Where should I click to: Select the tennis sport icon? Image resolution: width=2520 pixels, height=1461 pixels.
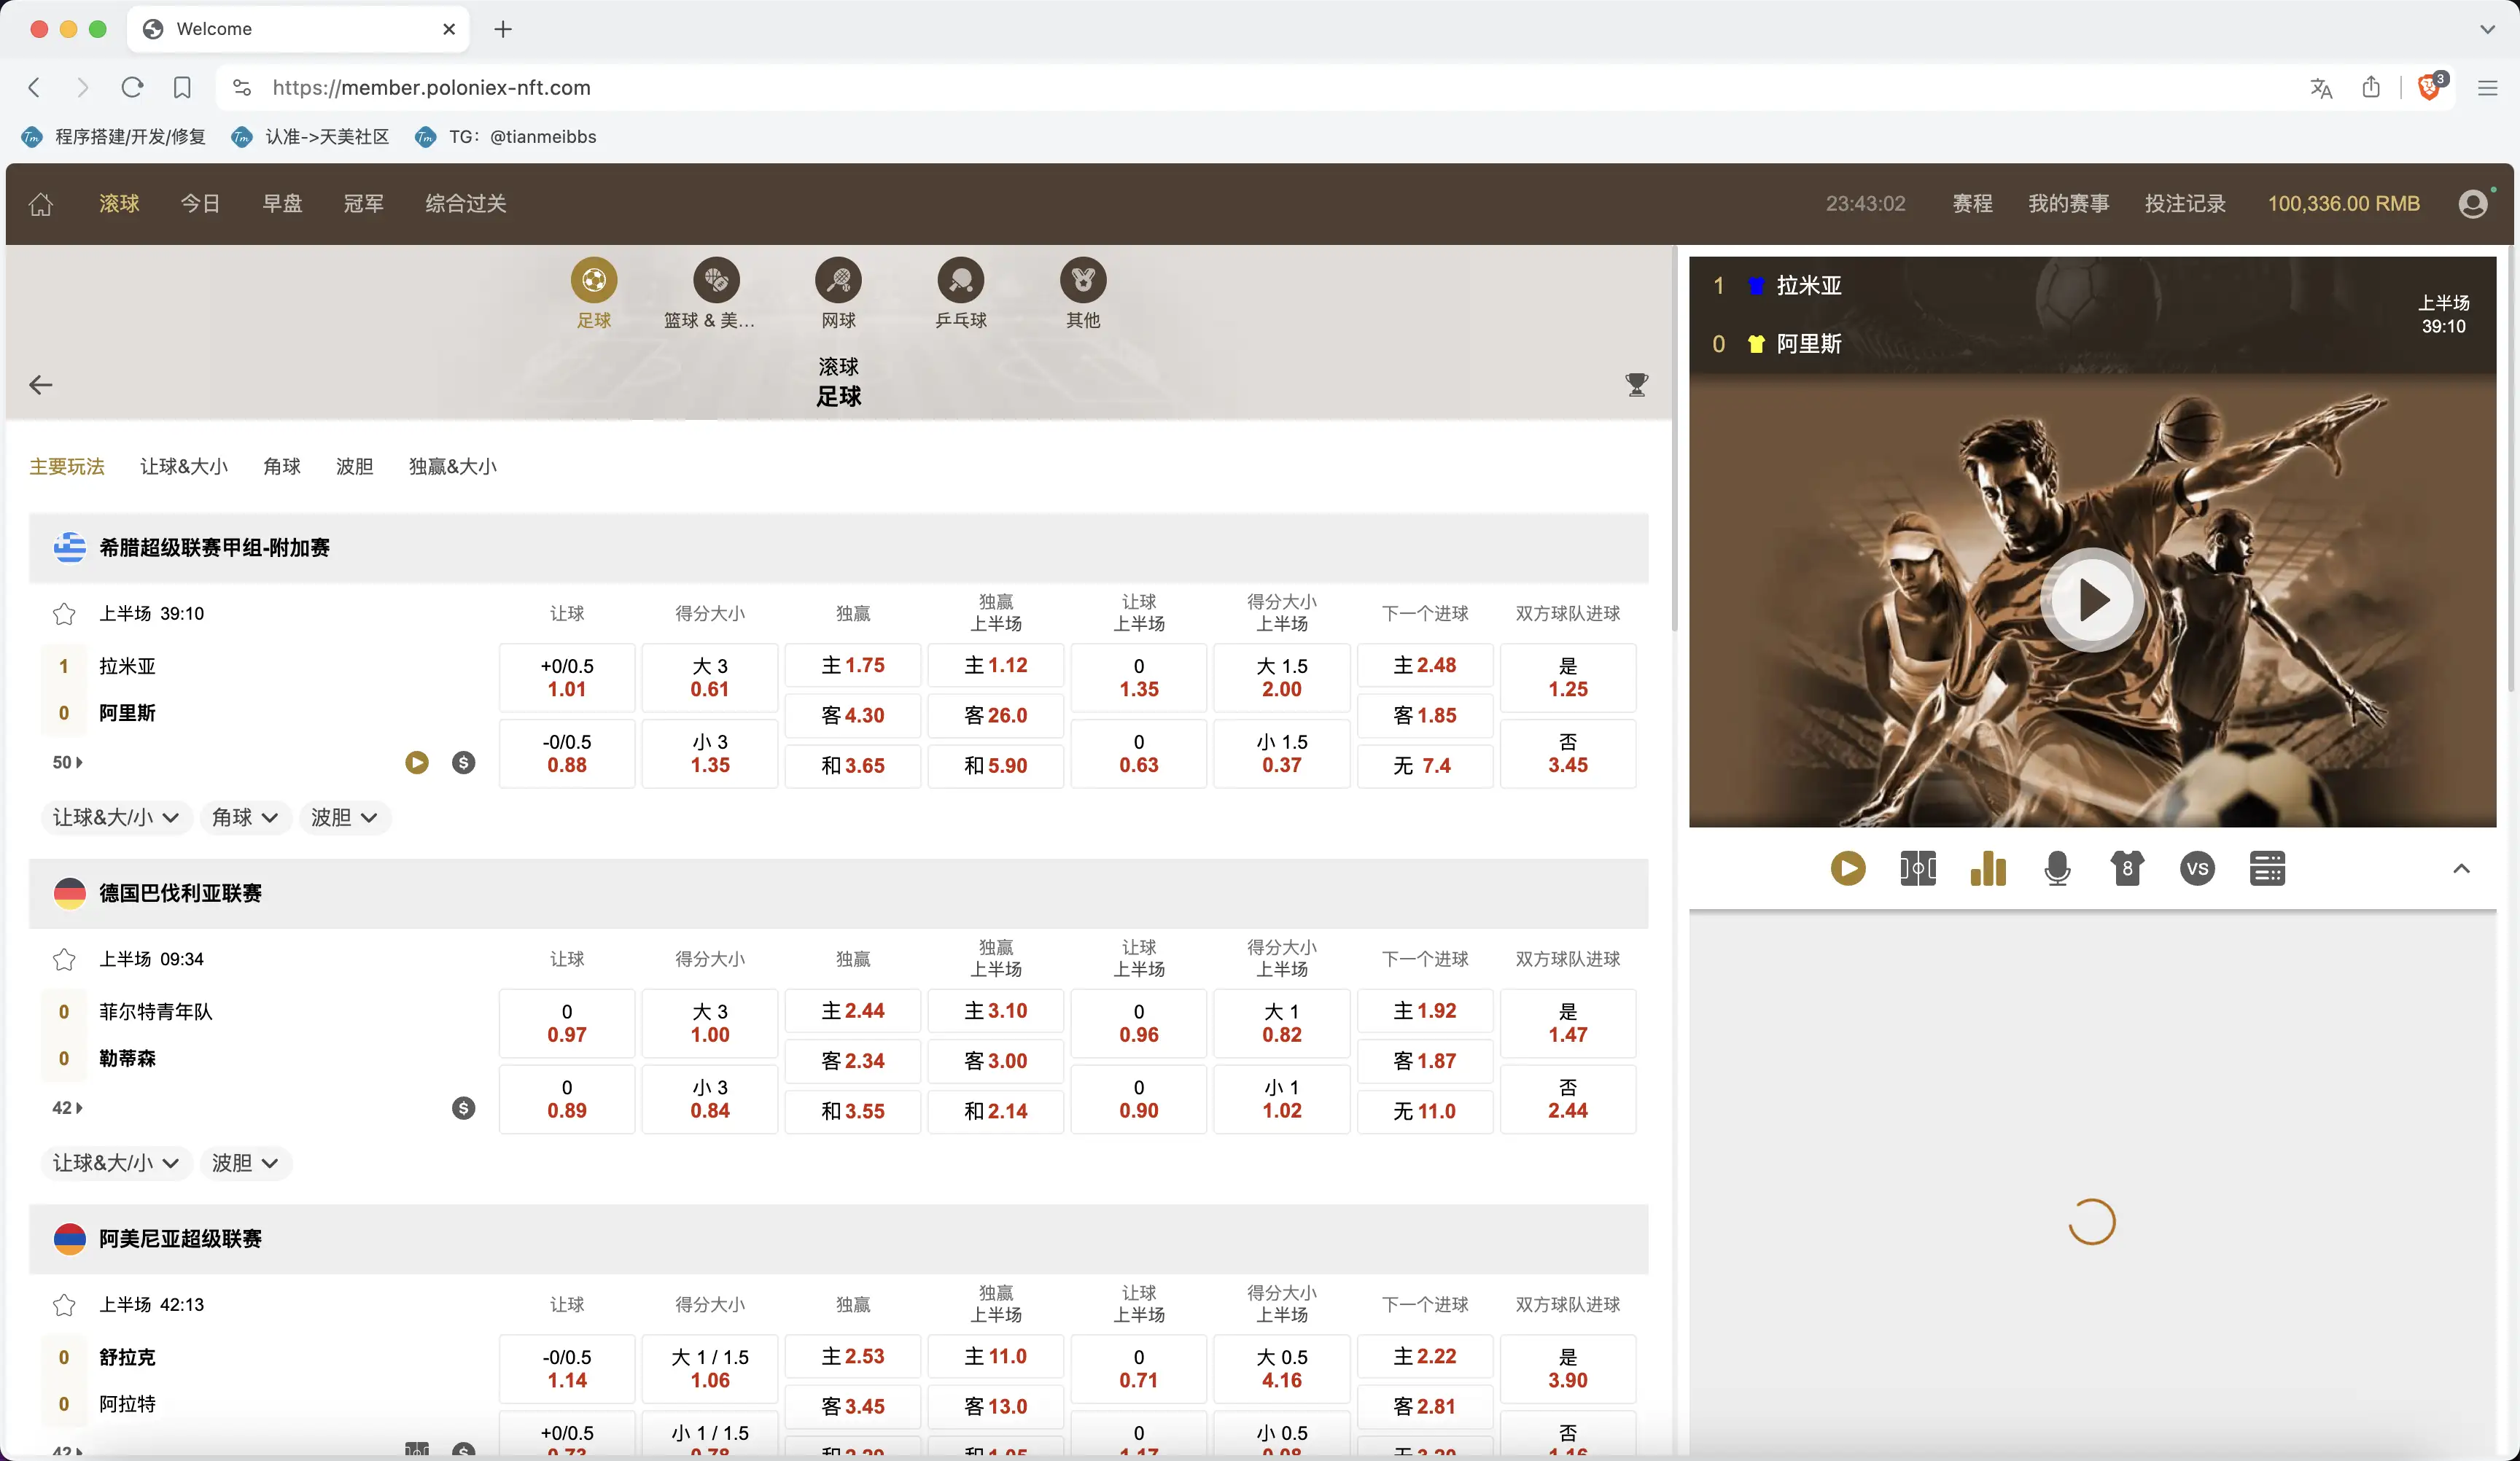[838, 281]
